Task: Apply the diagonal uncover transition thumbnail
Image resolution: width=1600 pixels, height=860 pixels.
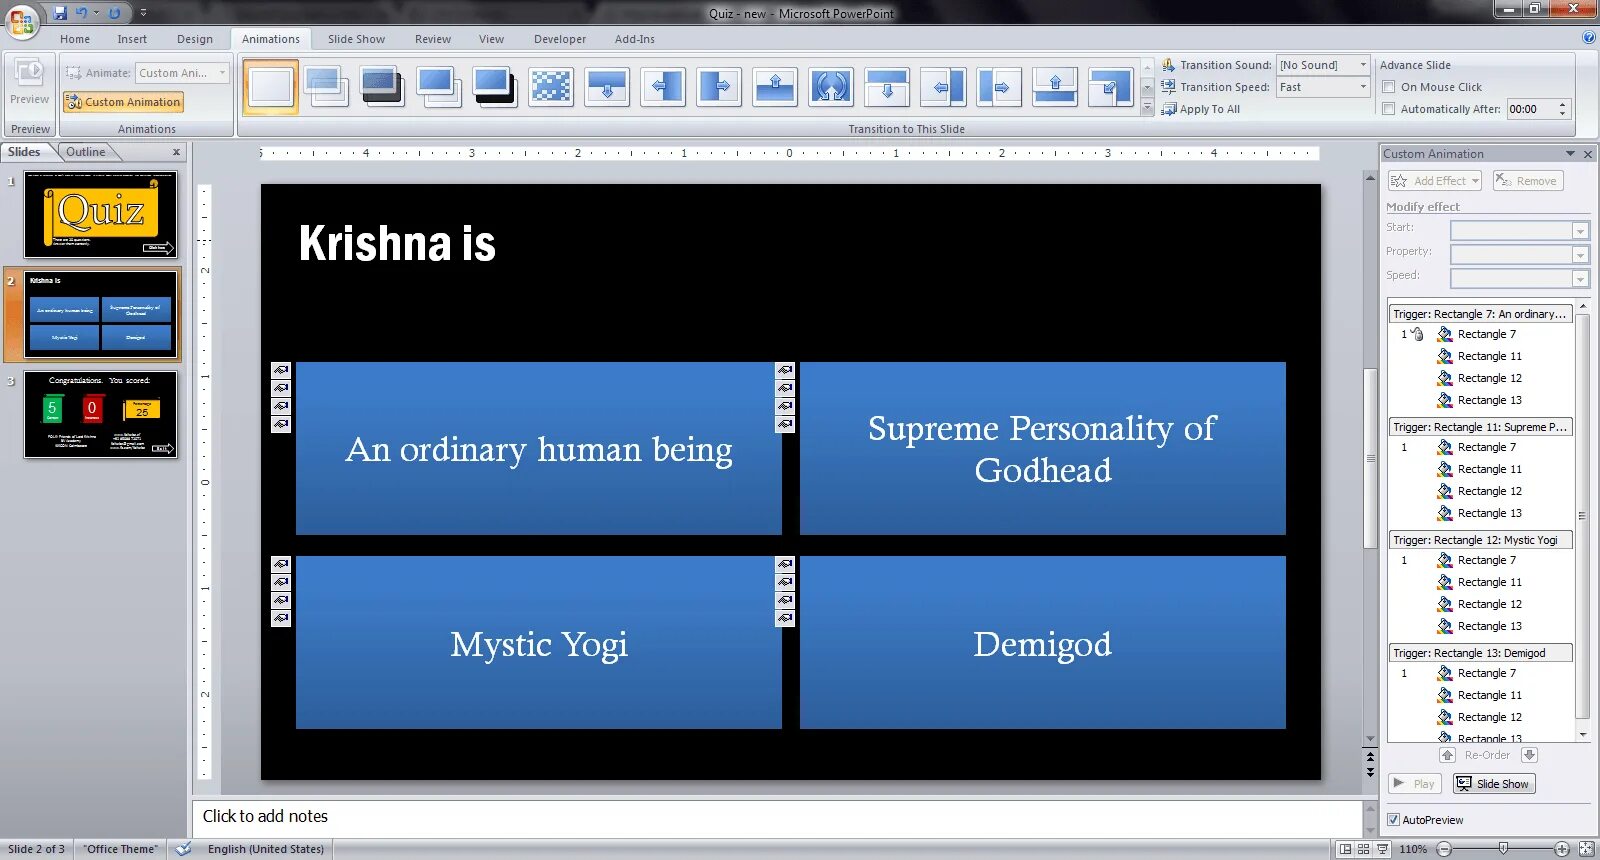Action: point(1110,87)
